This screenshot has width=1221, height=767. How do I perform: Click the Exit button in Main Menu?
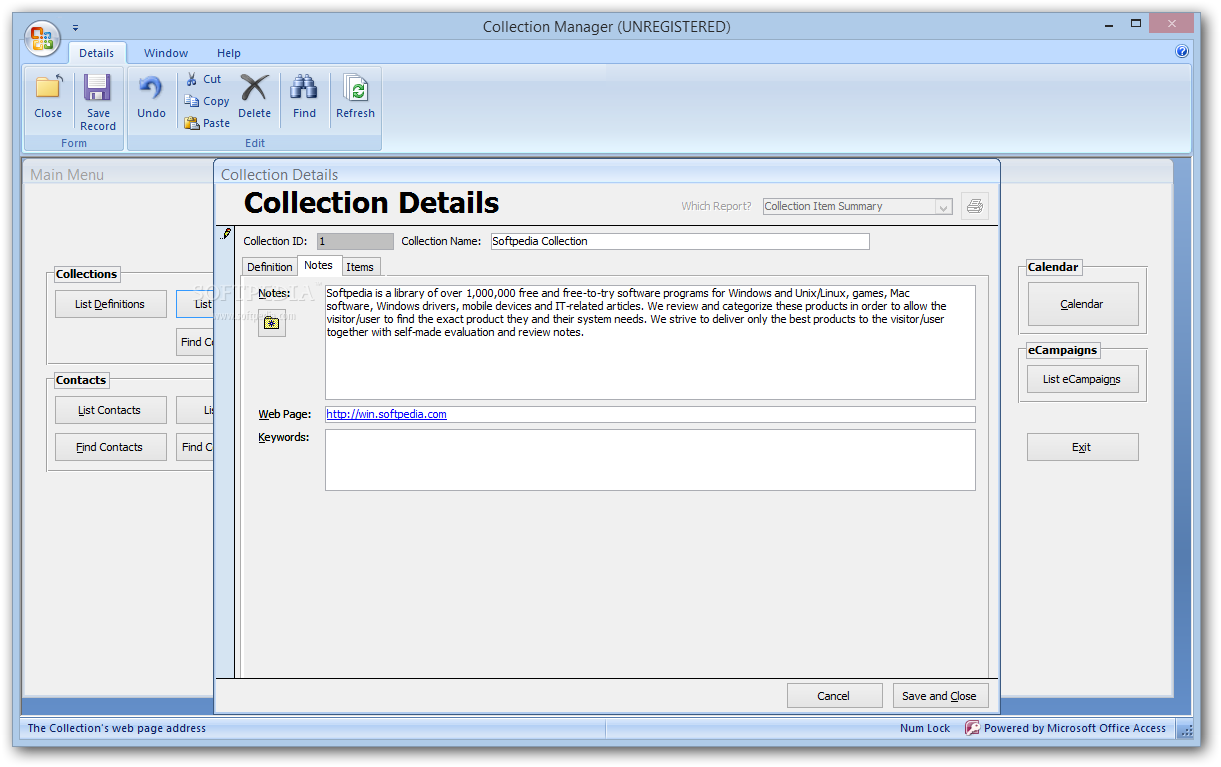(1082, 447)
